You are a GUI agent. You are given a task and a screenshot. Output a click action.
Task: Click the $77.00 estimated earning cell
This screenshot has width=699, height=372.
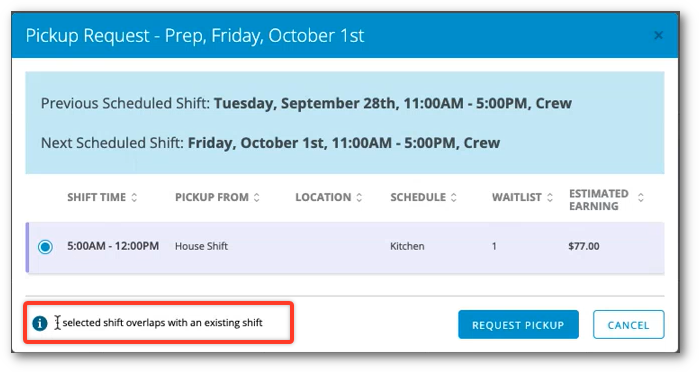click(584, 246)
